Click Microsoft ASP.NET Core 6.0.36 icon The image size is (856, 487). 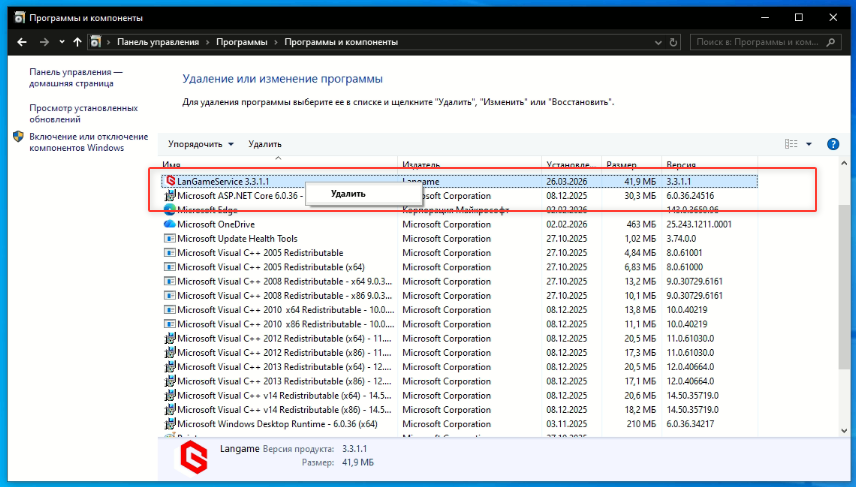click(x=170, y=195)
